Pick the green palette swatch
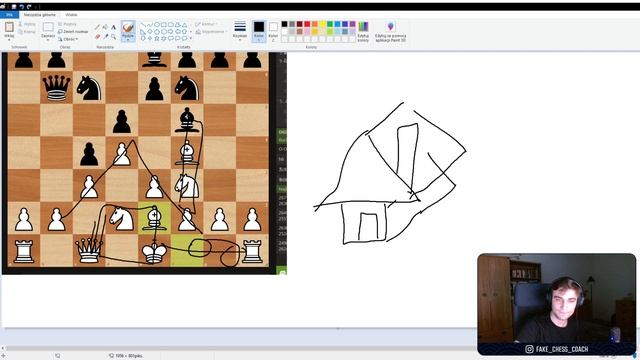Image resolution: width=640 pixels, height=360 pixels. 330,24
